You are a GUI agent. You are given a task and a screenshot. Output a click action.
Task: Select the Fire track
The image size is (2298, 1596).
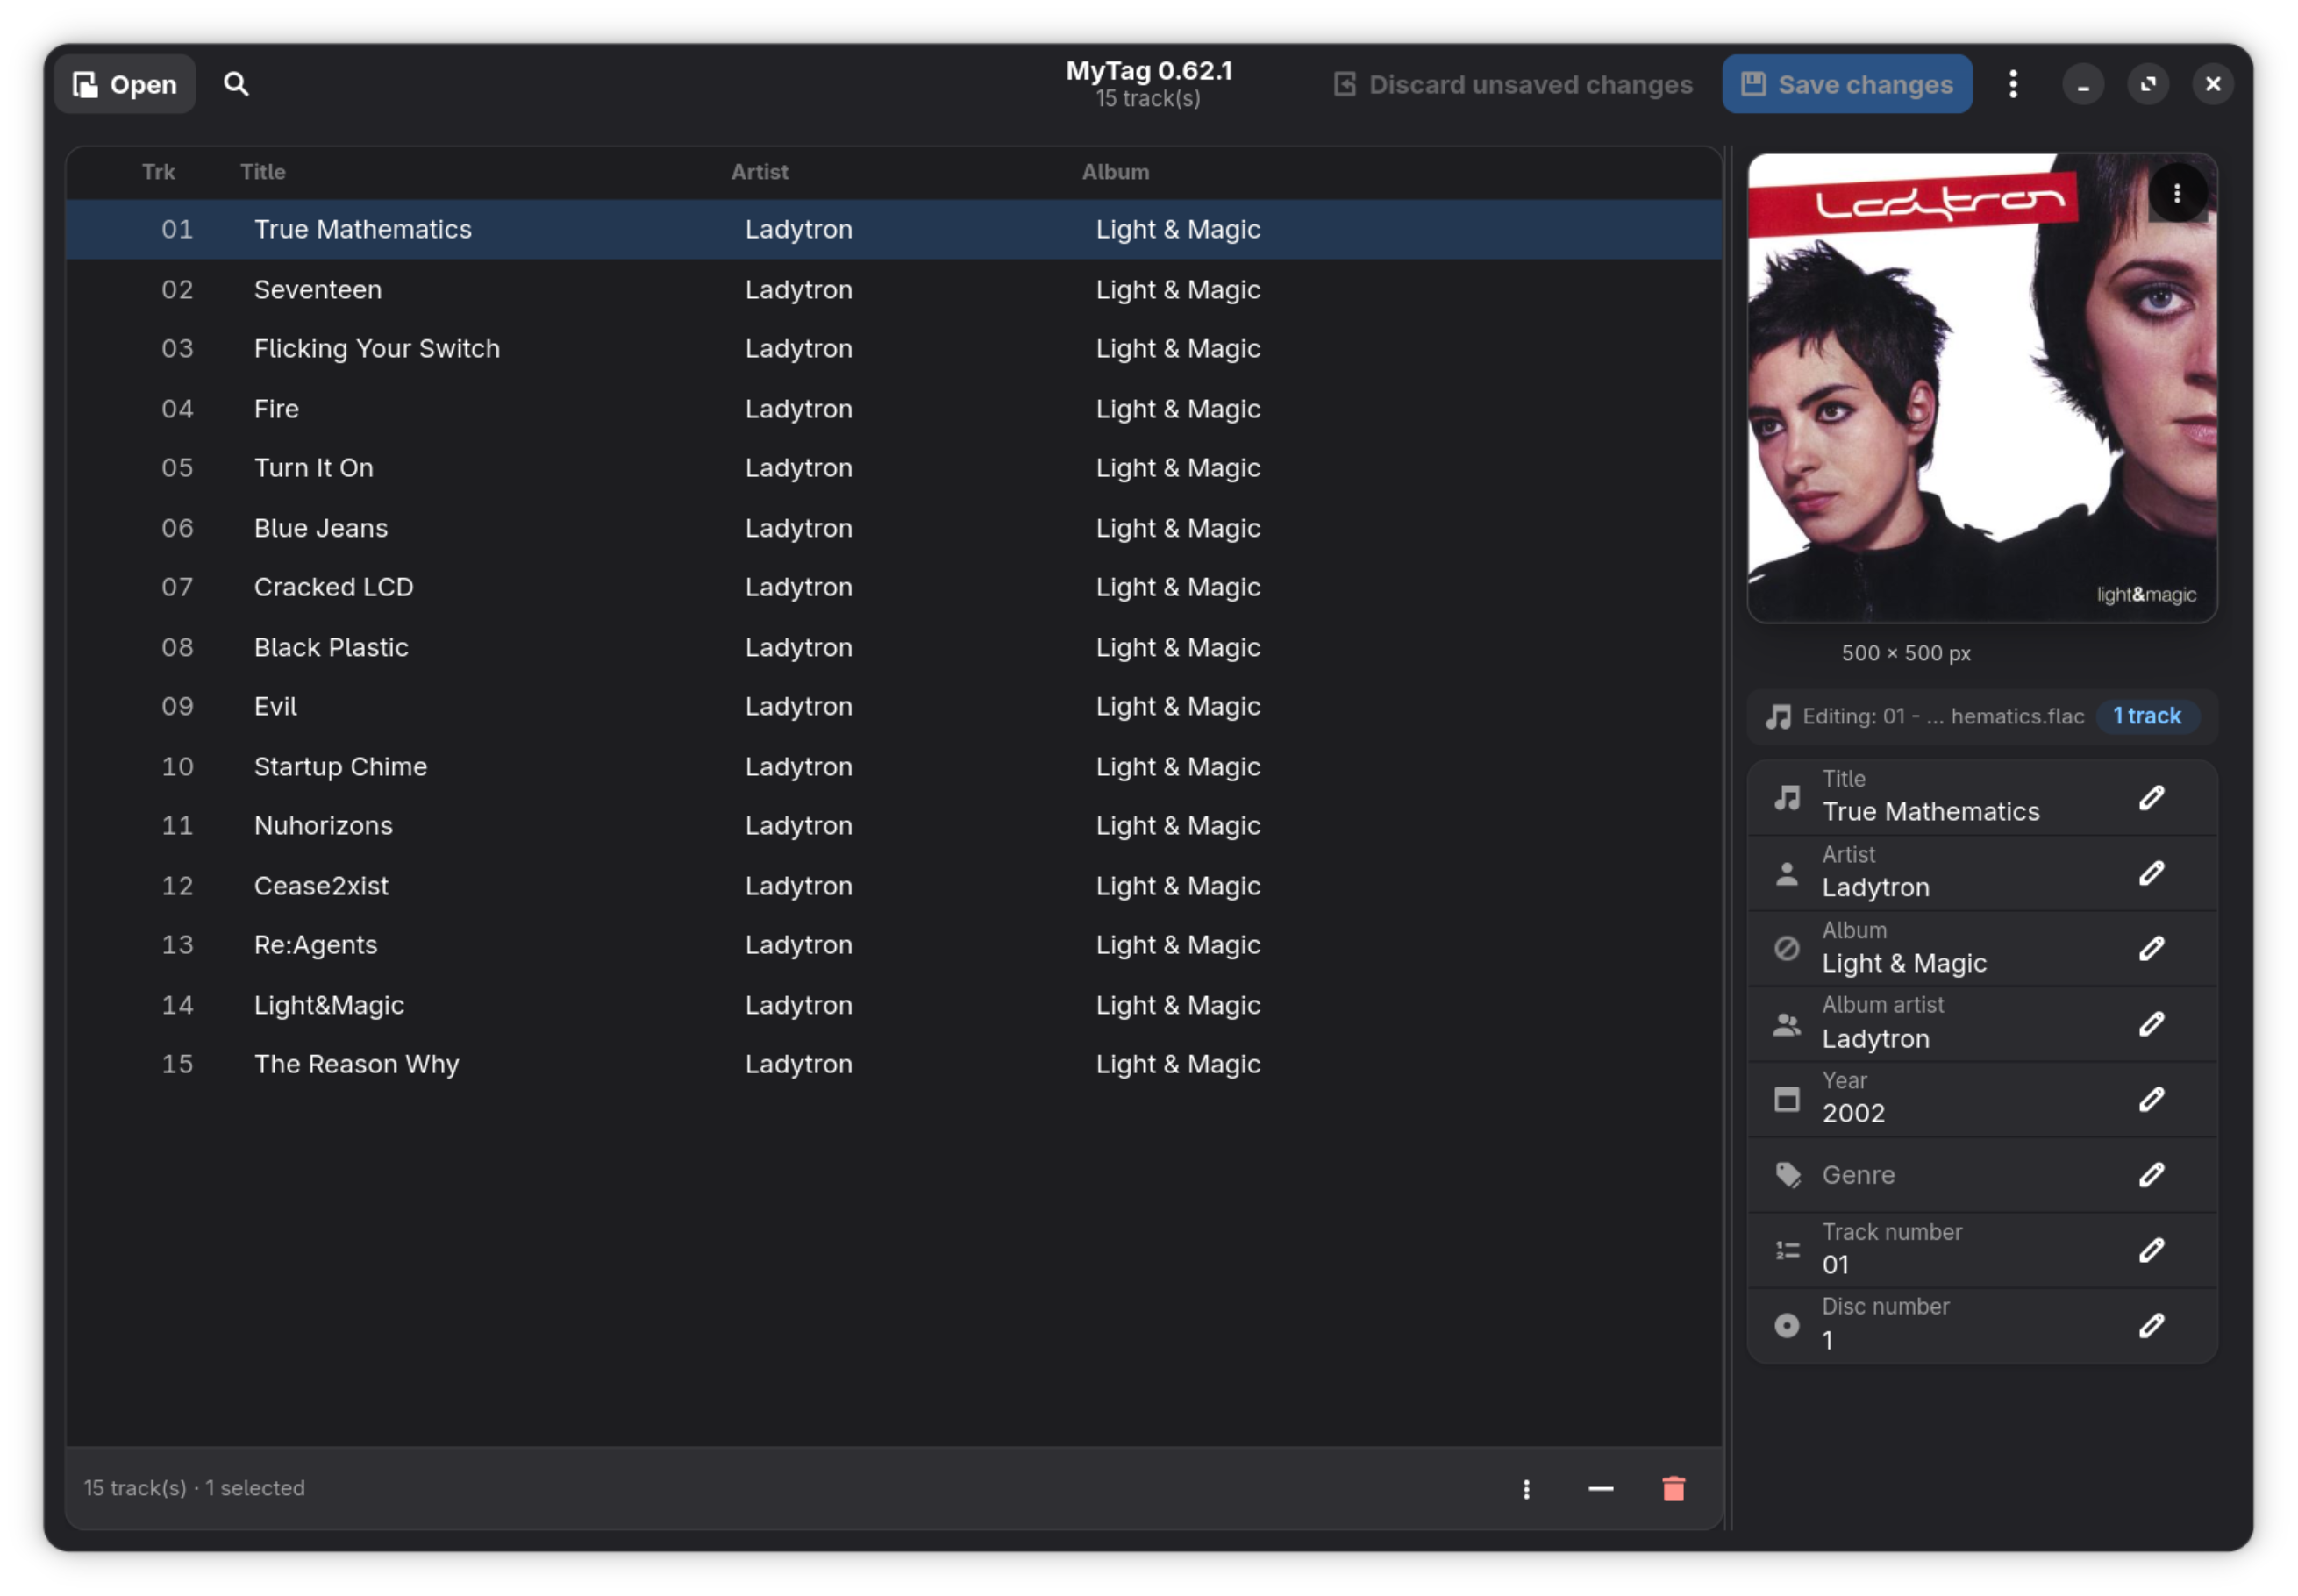[894, 408]
